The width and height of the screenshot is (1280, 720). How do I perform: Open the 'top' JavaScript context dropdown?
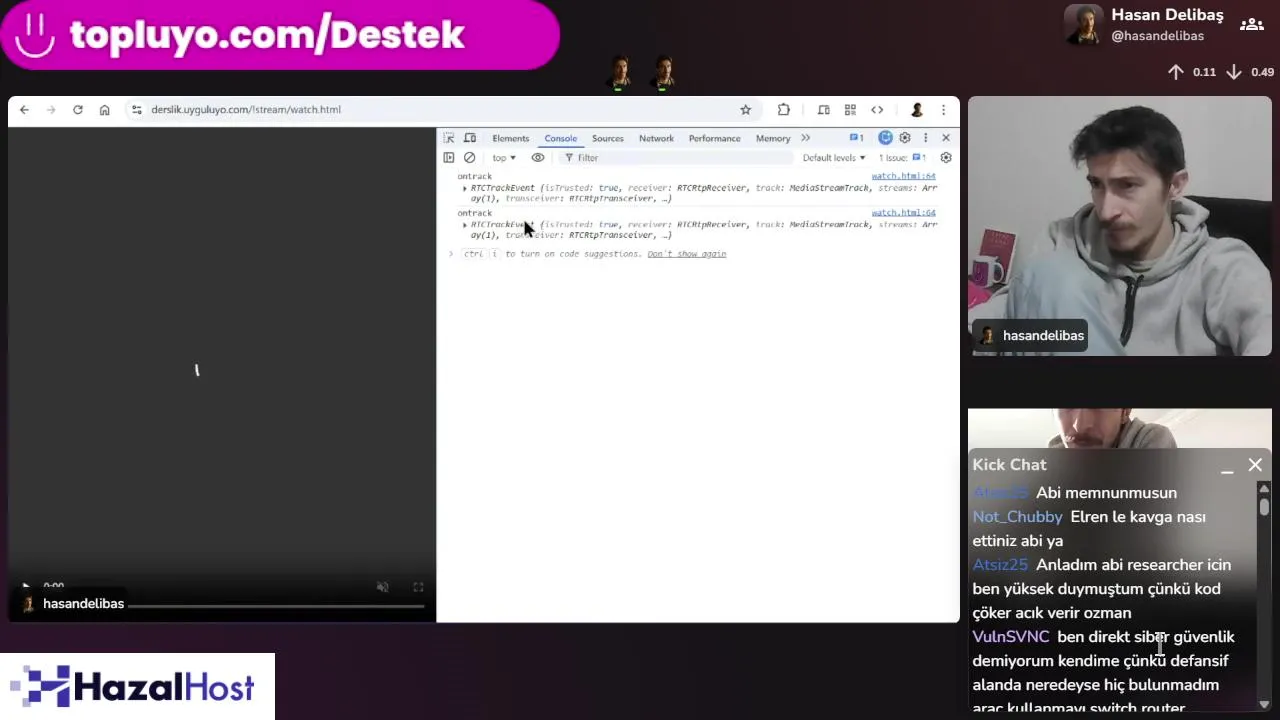click(x=504, y=158)
